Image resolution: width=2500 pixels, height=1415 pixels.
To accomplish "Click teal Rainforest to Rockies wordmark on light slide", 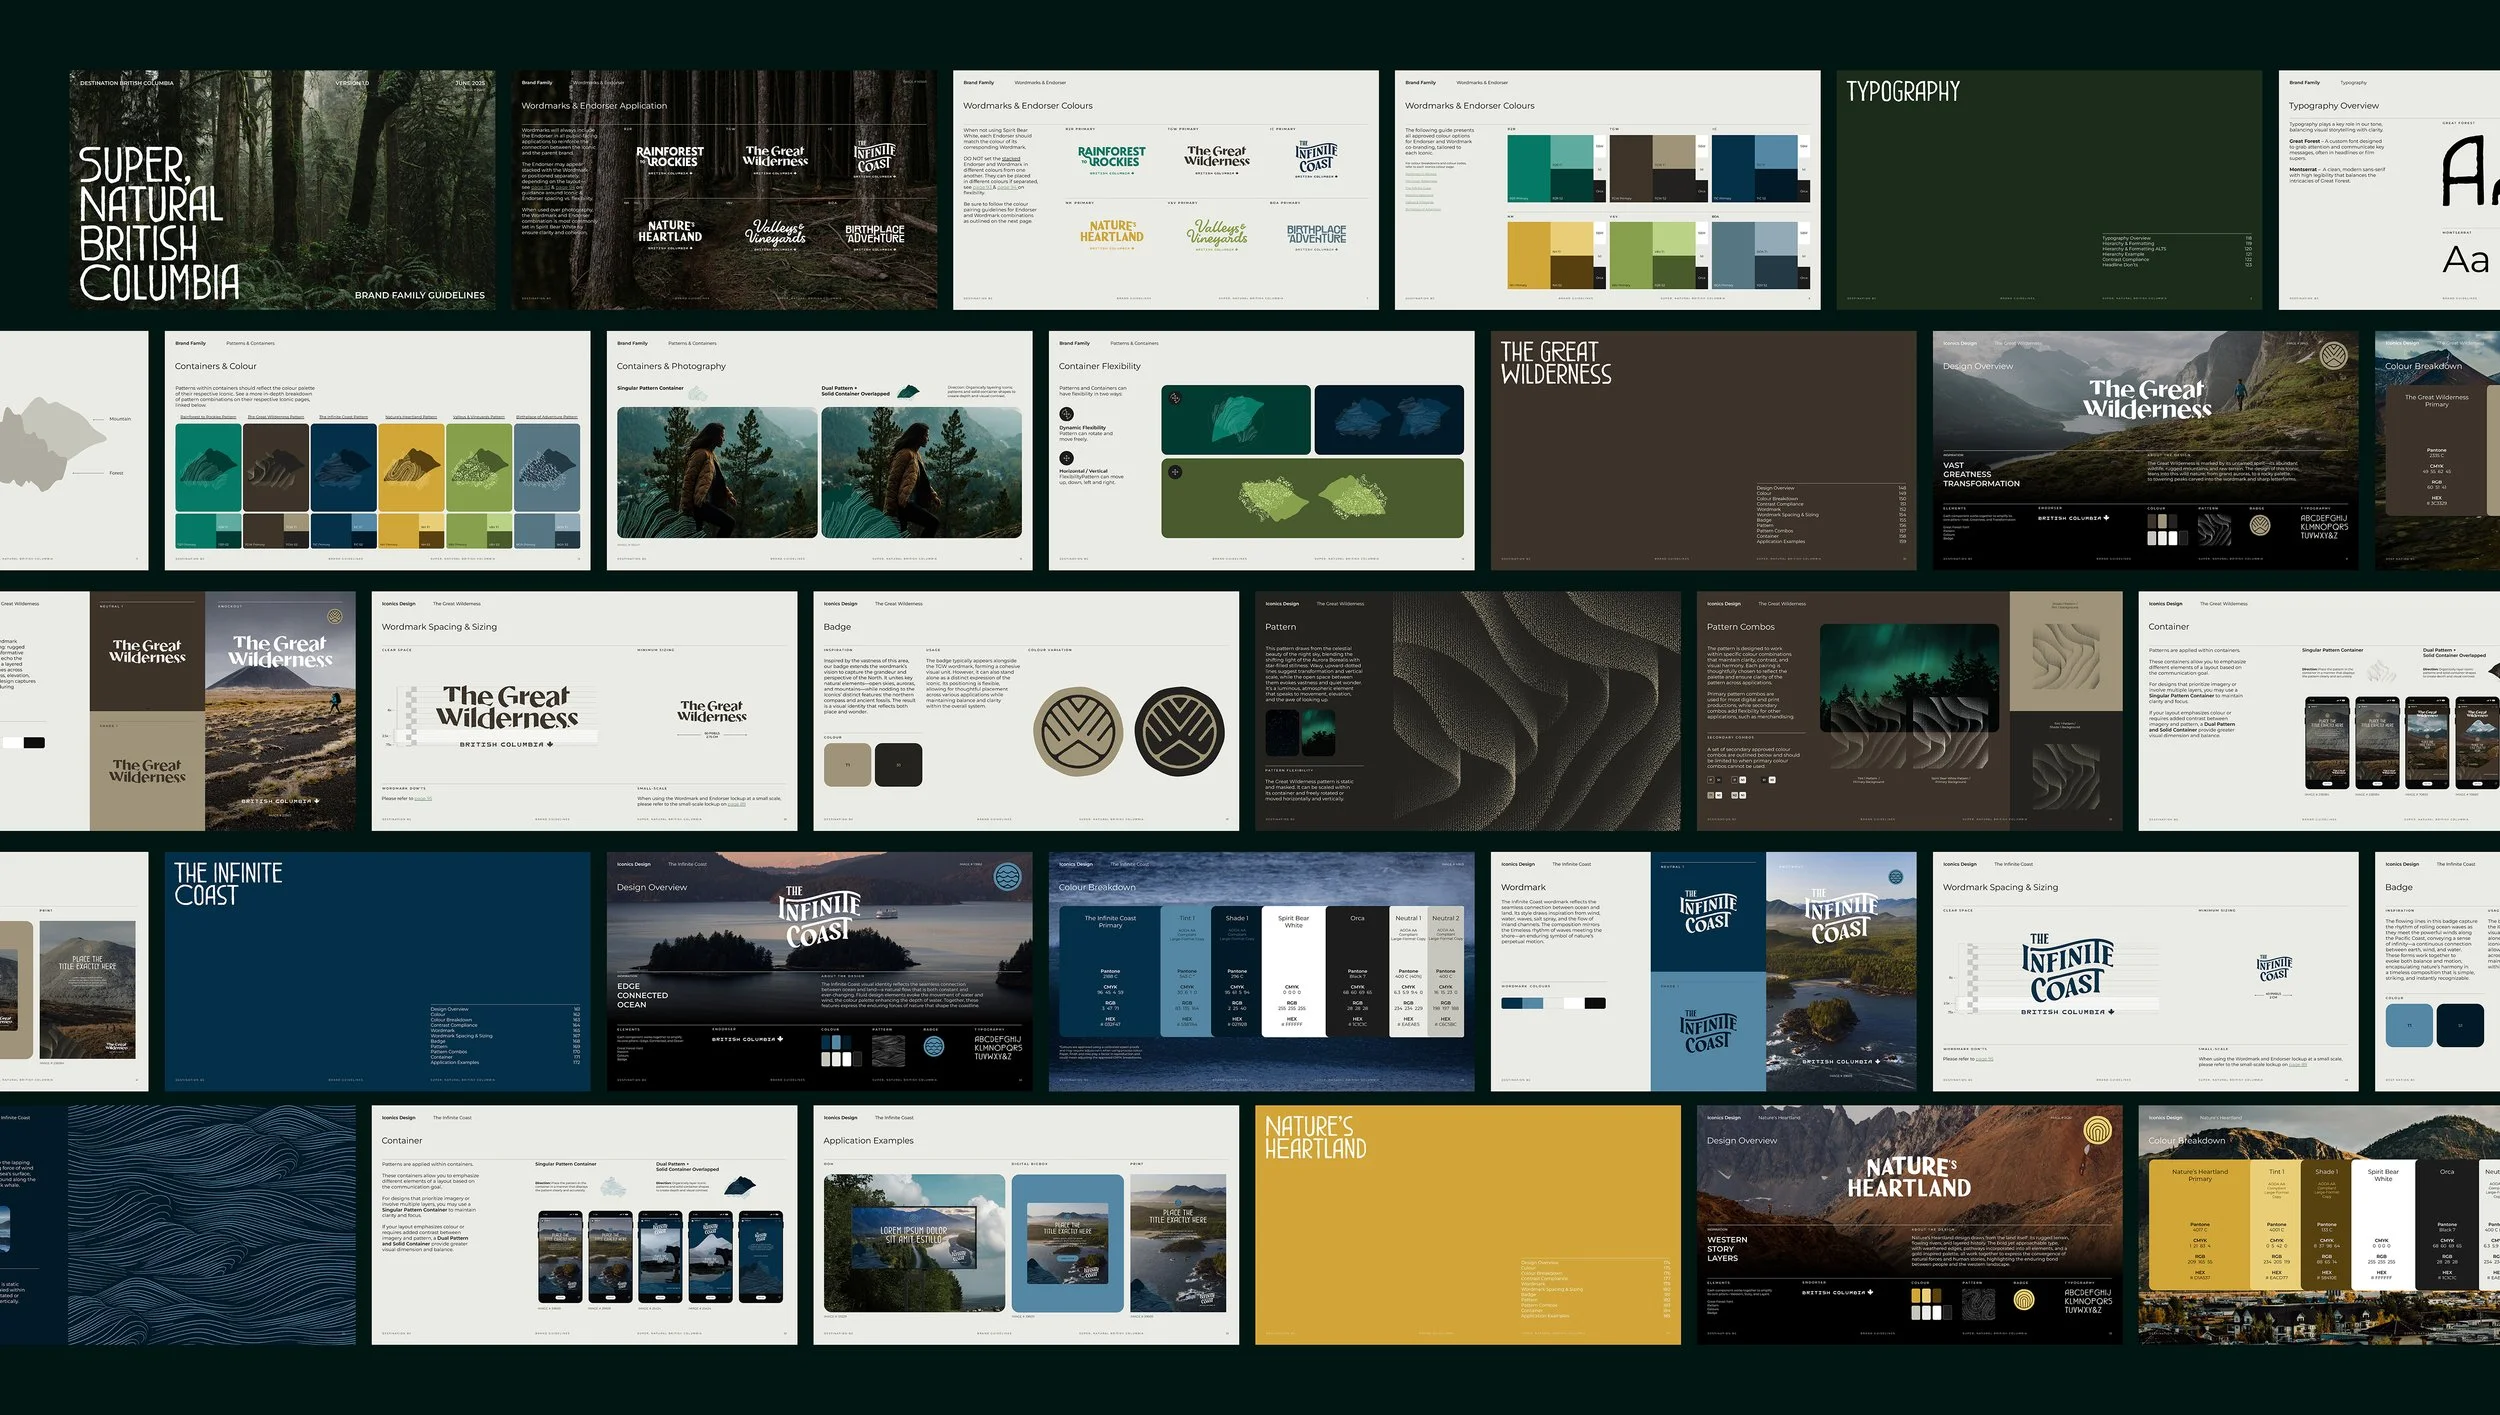I will (x=1112, y=157).
